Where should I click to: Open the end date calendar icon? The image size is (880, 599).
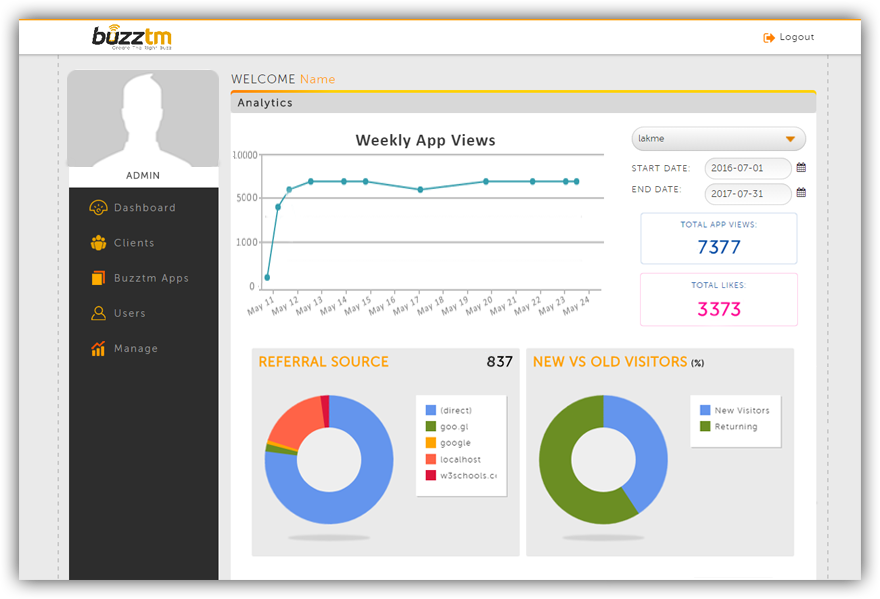pyautogui.click(x=801, y=193)
